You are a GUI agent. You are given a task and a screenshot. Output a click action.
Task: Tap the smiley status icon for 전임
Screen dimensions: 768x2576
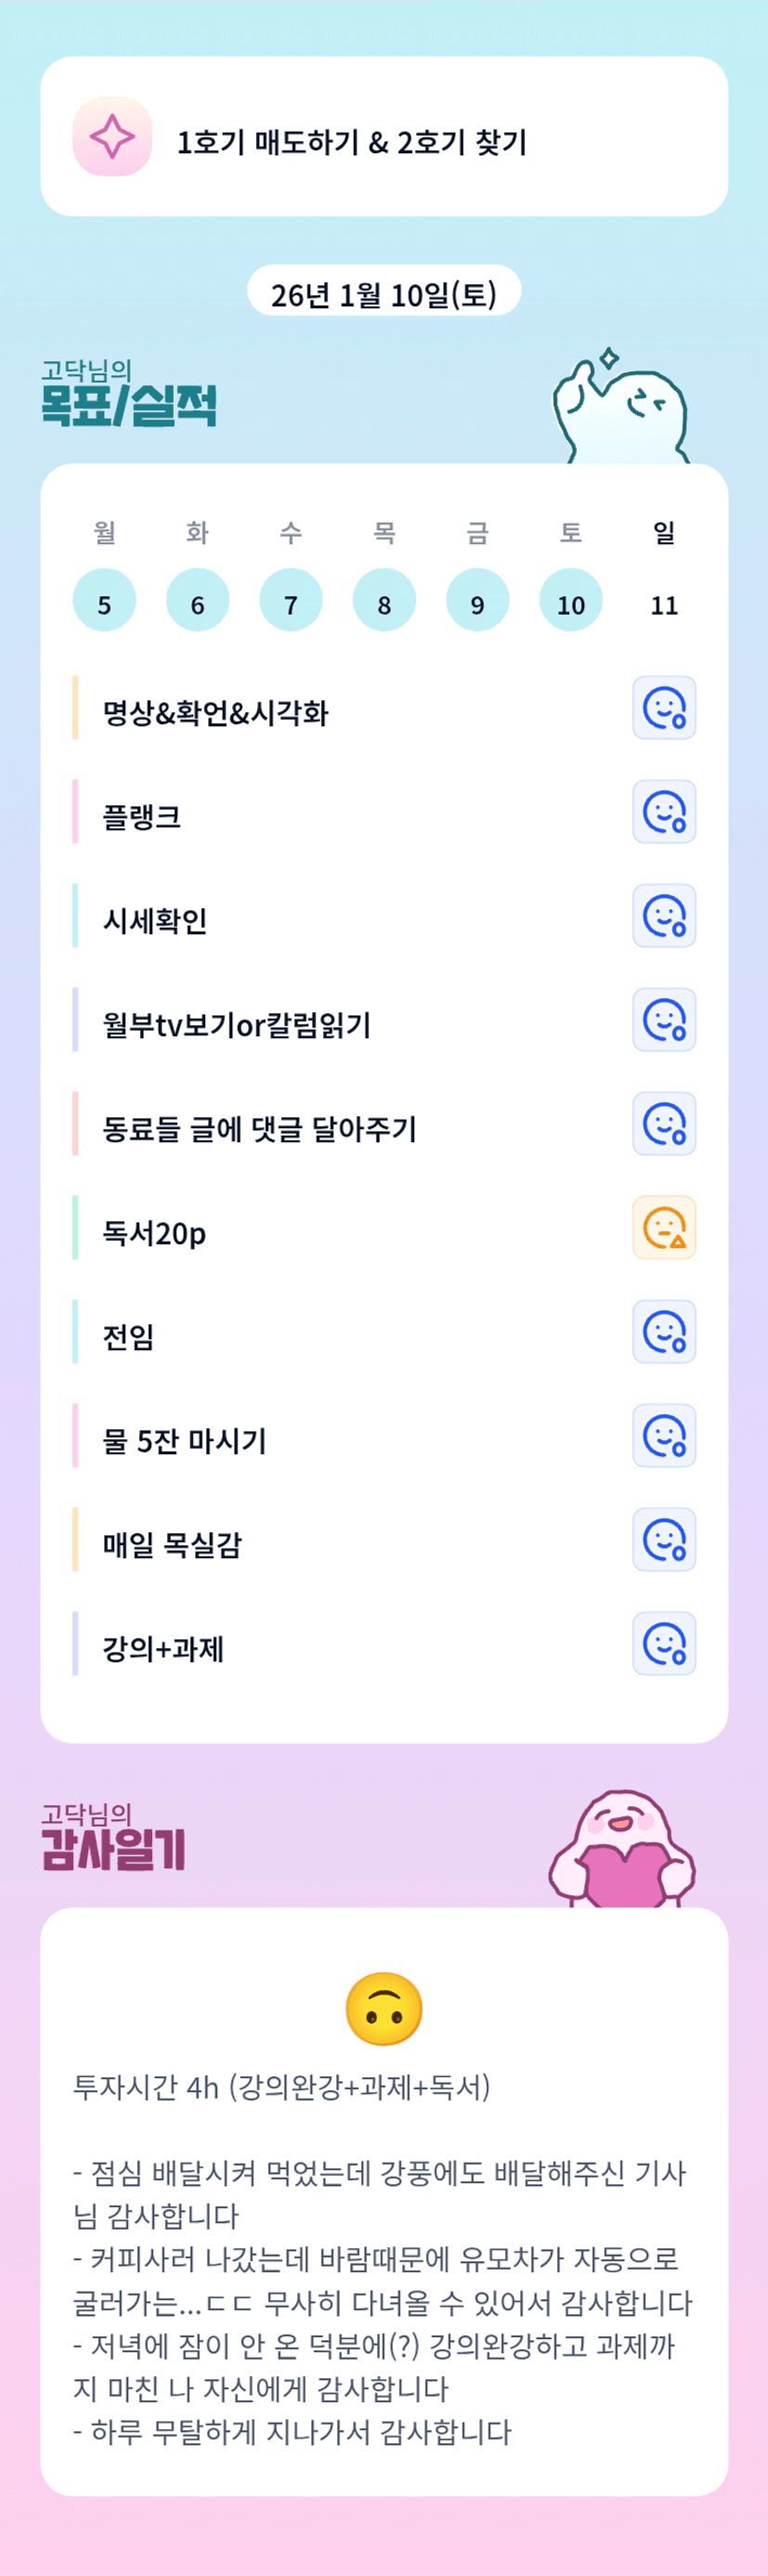point(664,1332)
